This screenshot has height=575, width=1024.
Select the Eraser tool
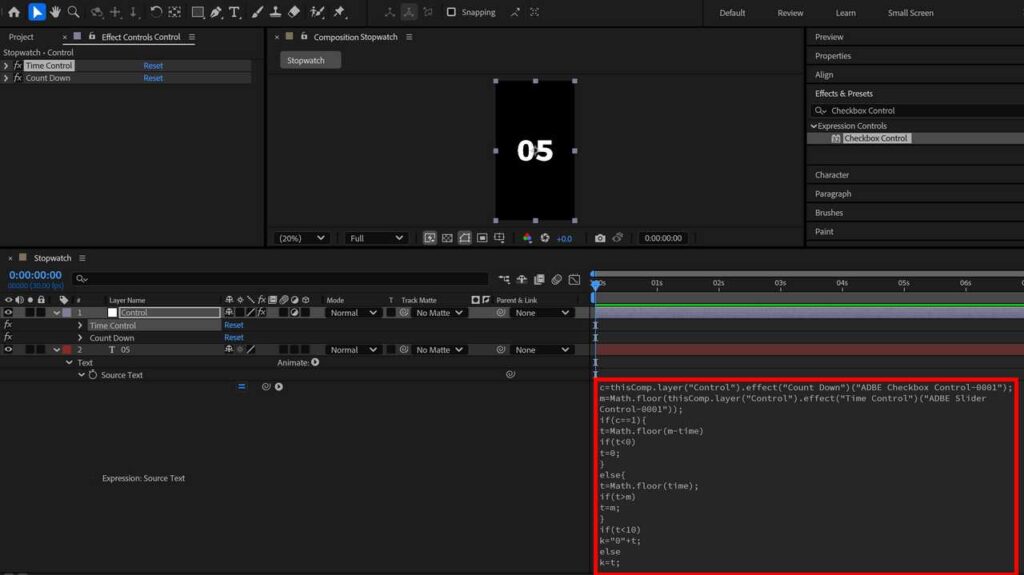pyautogui.click(x=294, y=12)
